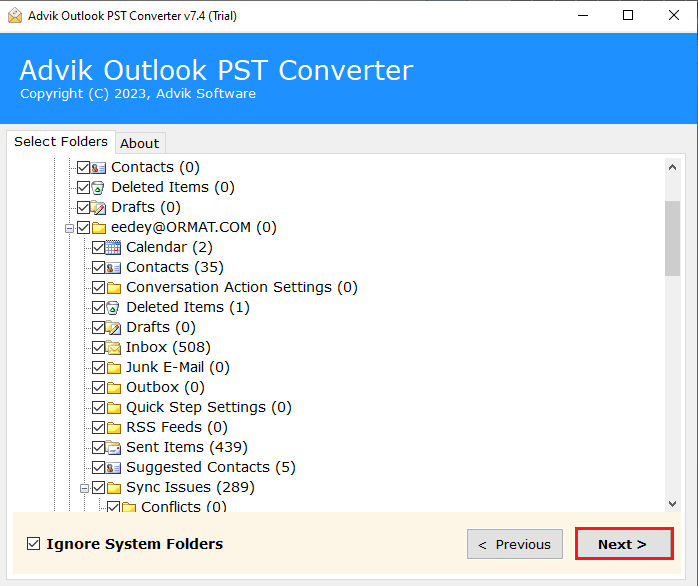Close the Advik Outlook PST Converter window
The image size is (698, 586).
674,16
